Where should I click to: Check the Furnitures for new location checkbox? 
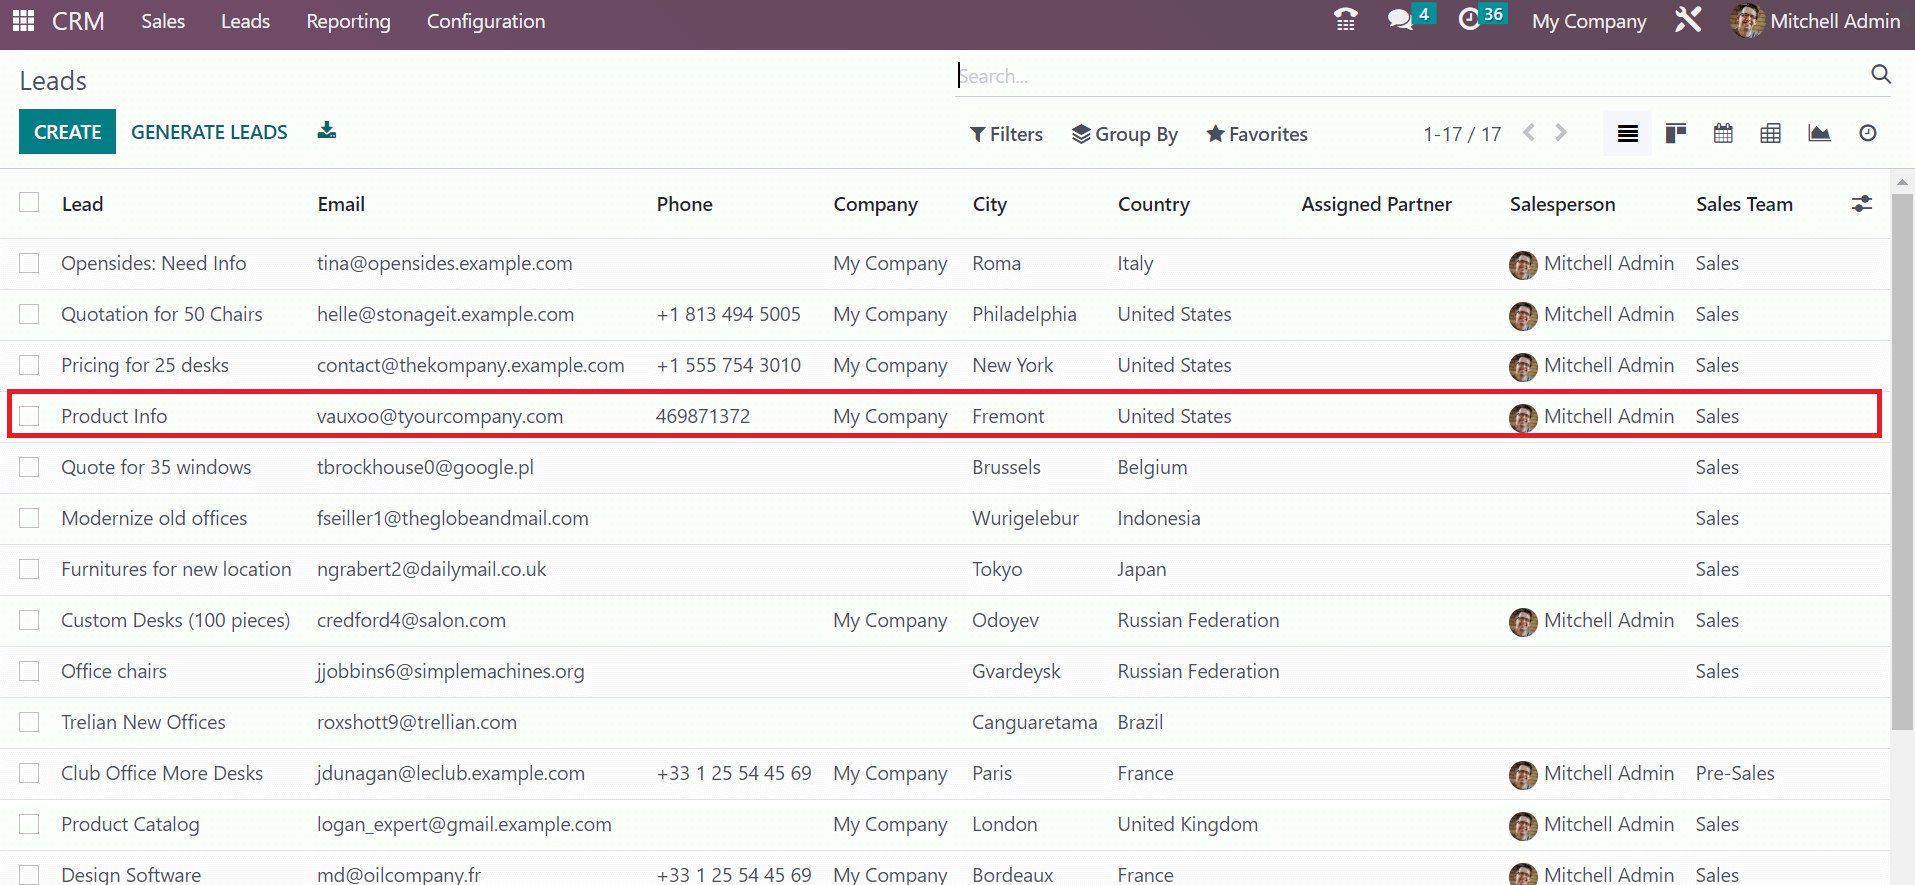click(x=29, y=569)
